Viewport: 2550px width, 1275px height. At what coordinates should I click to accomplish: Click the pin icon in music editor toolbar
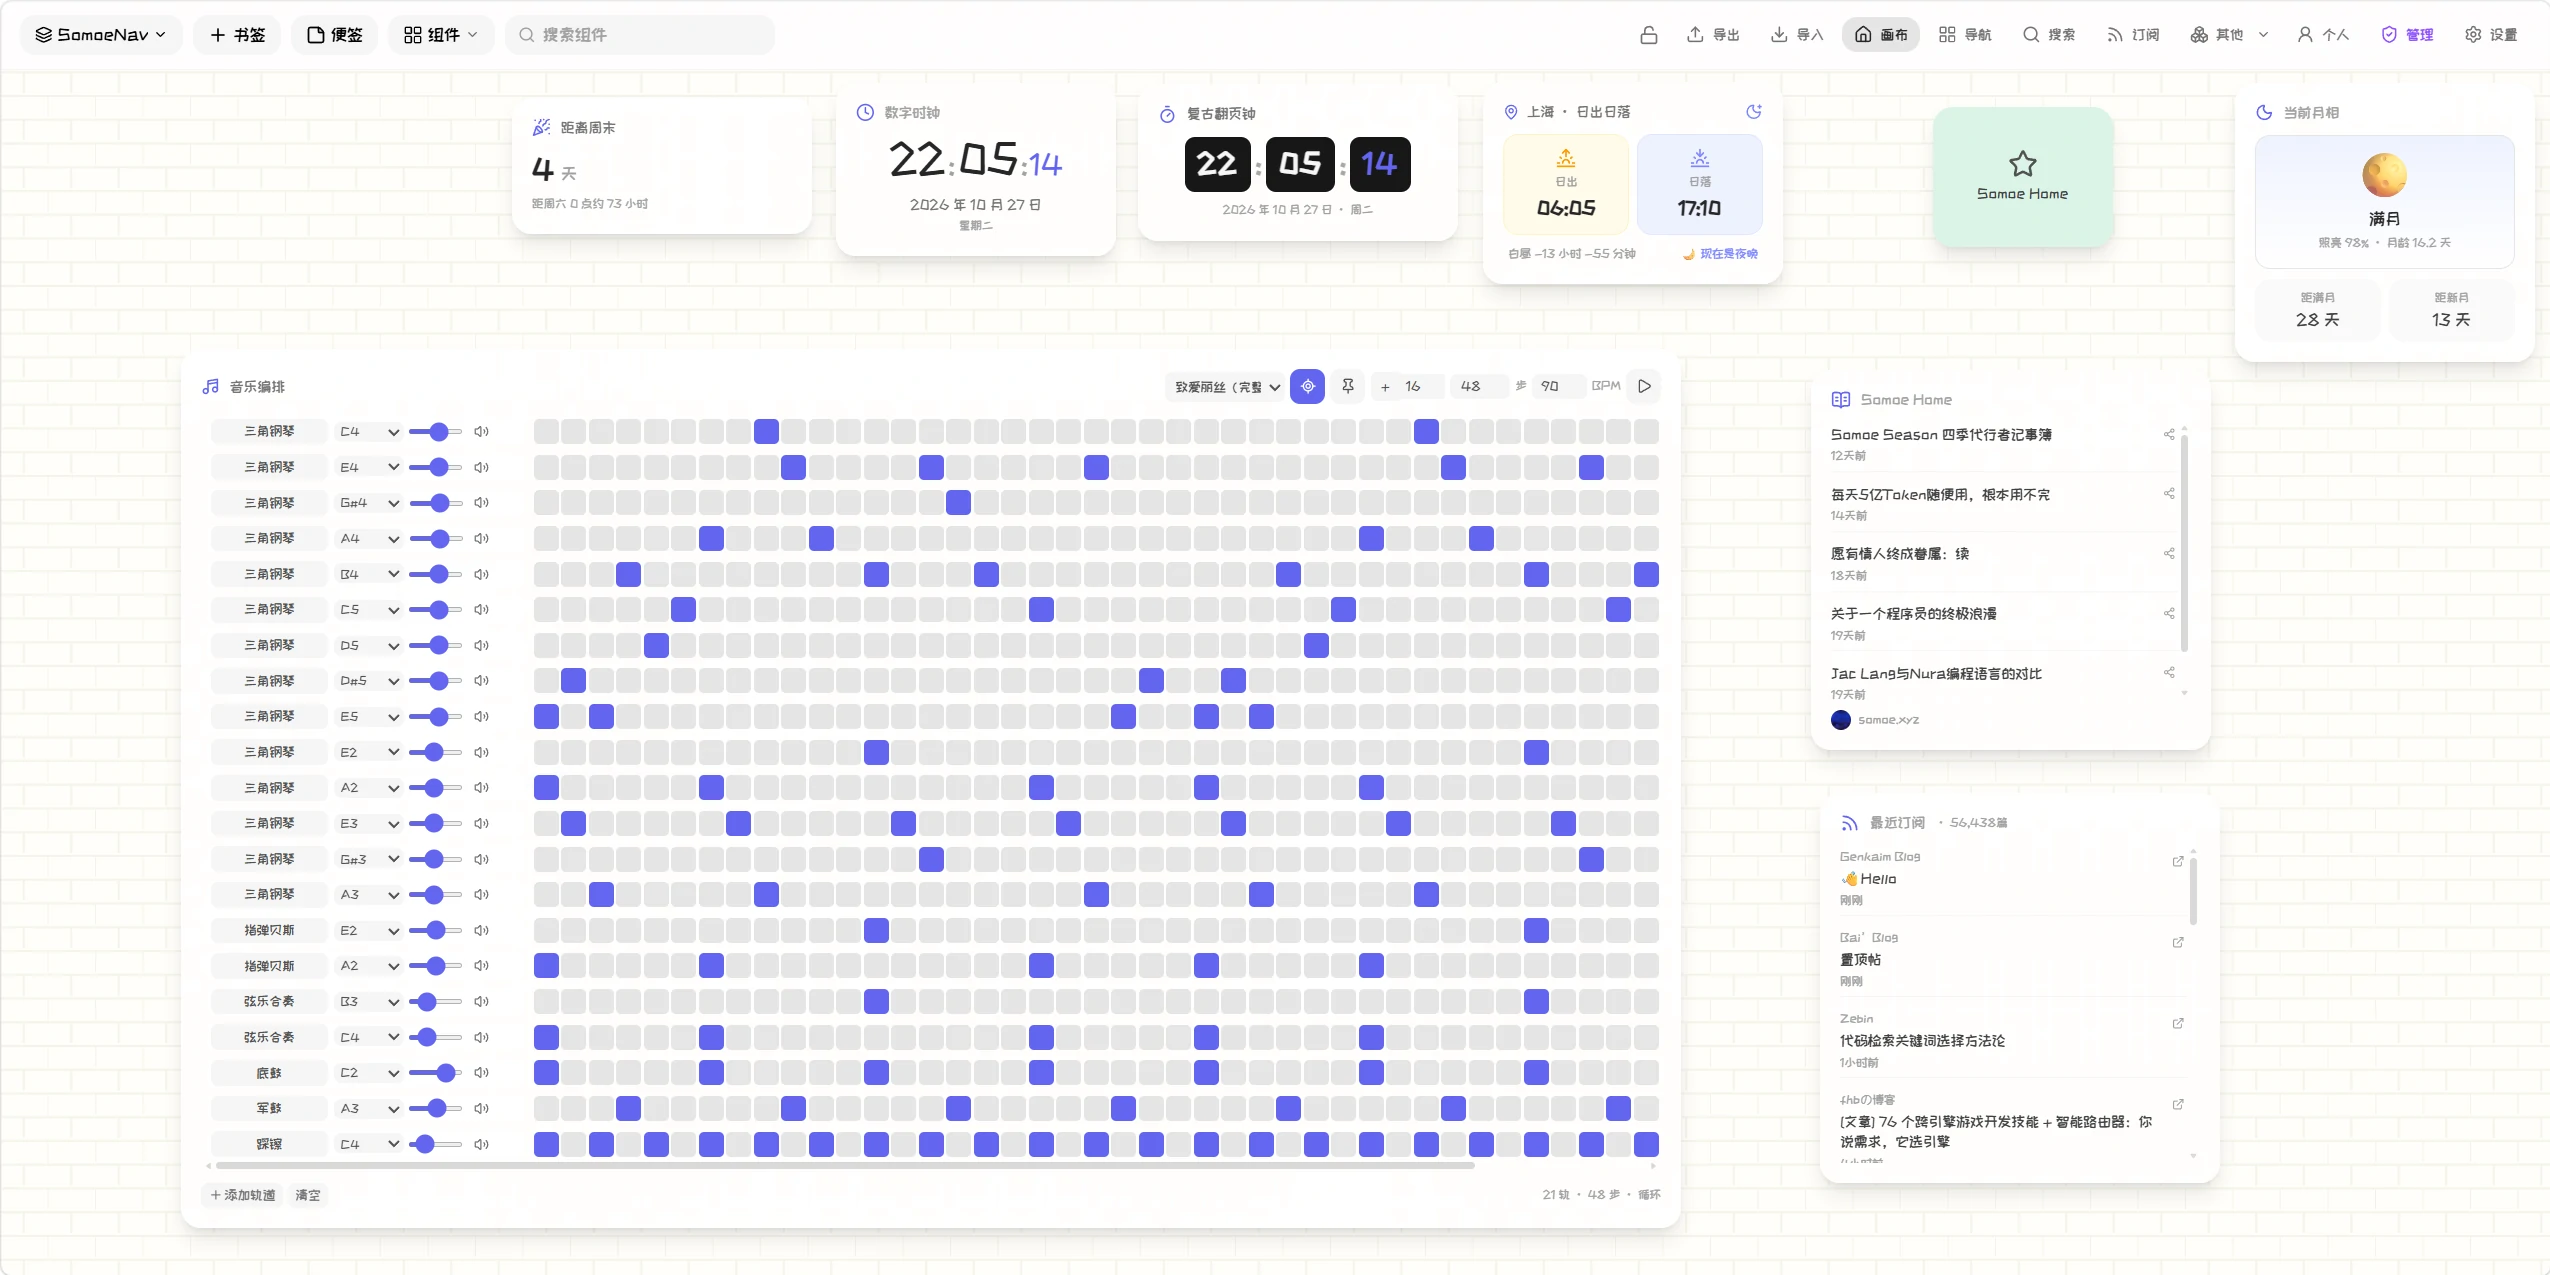(x=1348, y=387)
